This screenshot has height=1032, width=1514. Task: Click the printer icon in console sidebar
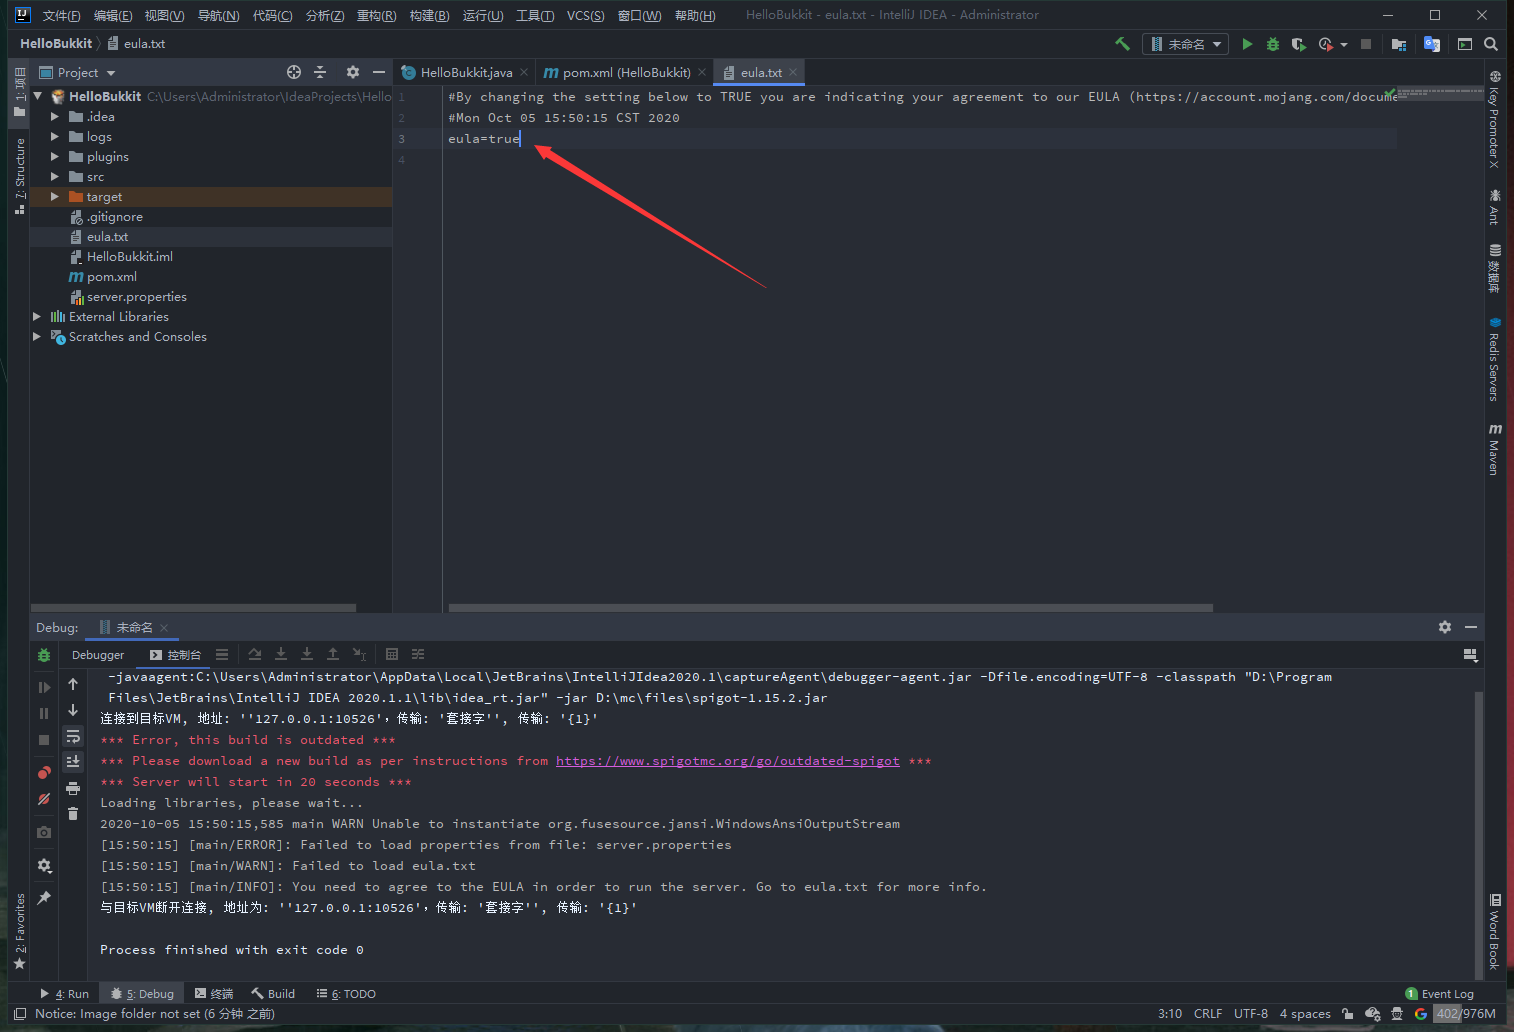tap(73, 789)
